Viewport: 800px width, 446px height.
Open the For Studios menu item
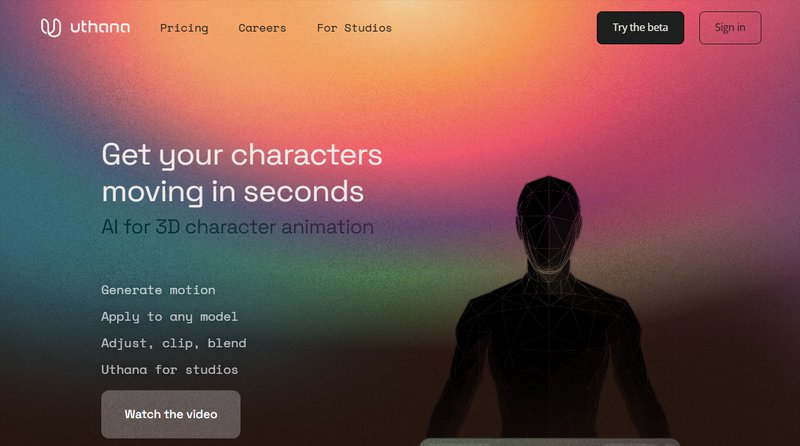point(354,28)
